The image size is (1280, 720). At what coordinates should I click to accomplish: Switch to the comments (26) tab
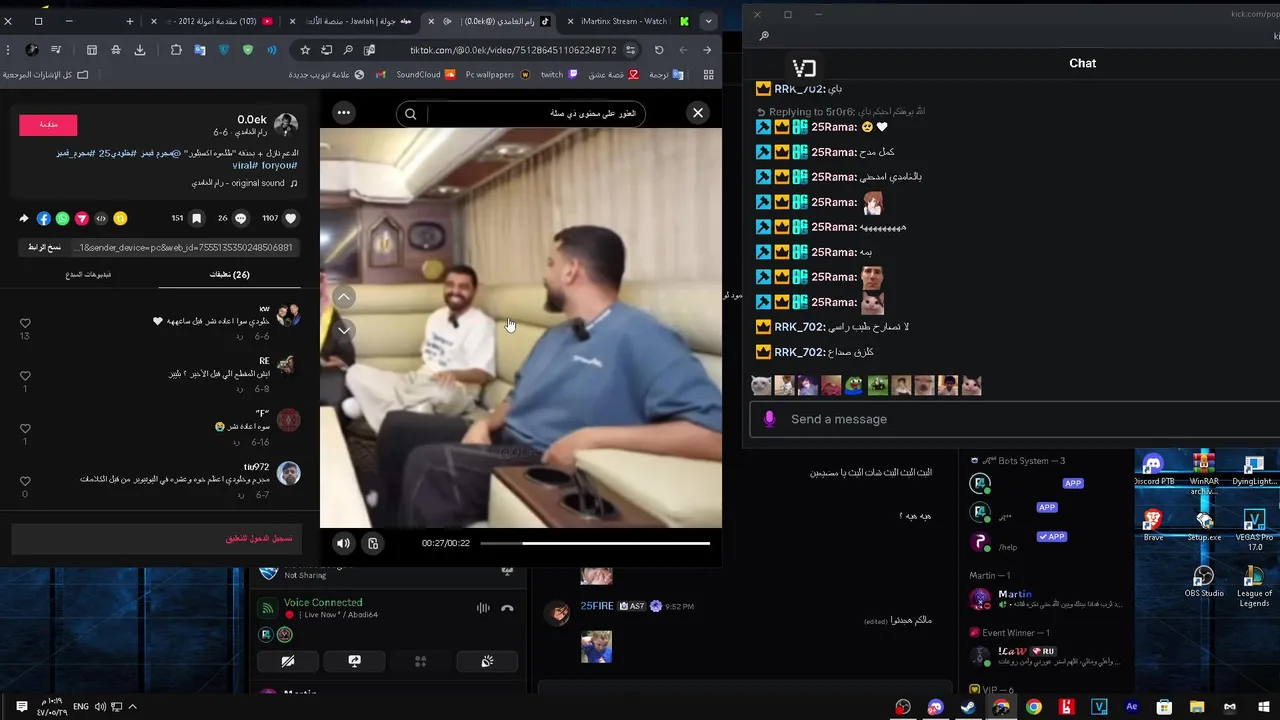229,274
